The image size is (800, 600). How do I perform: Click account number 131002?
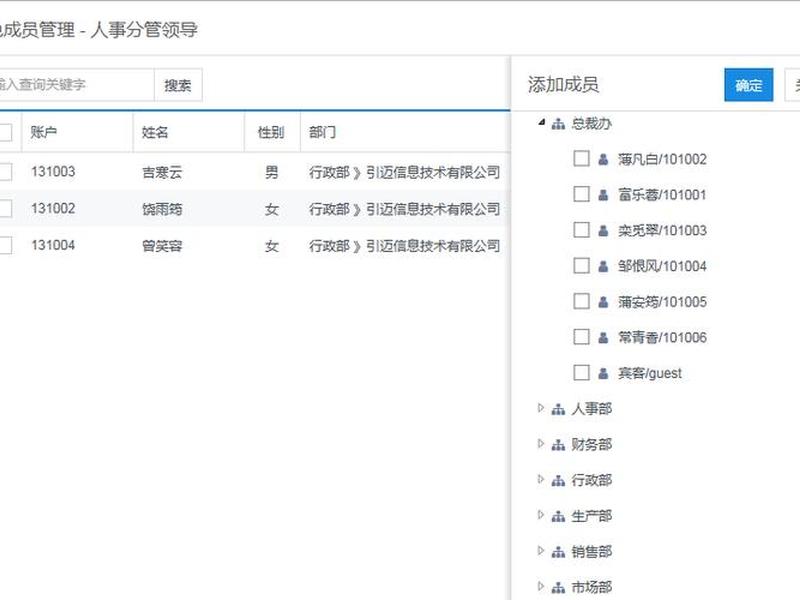(53, 208)
